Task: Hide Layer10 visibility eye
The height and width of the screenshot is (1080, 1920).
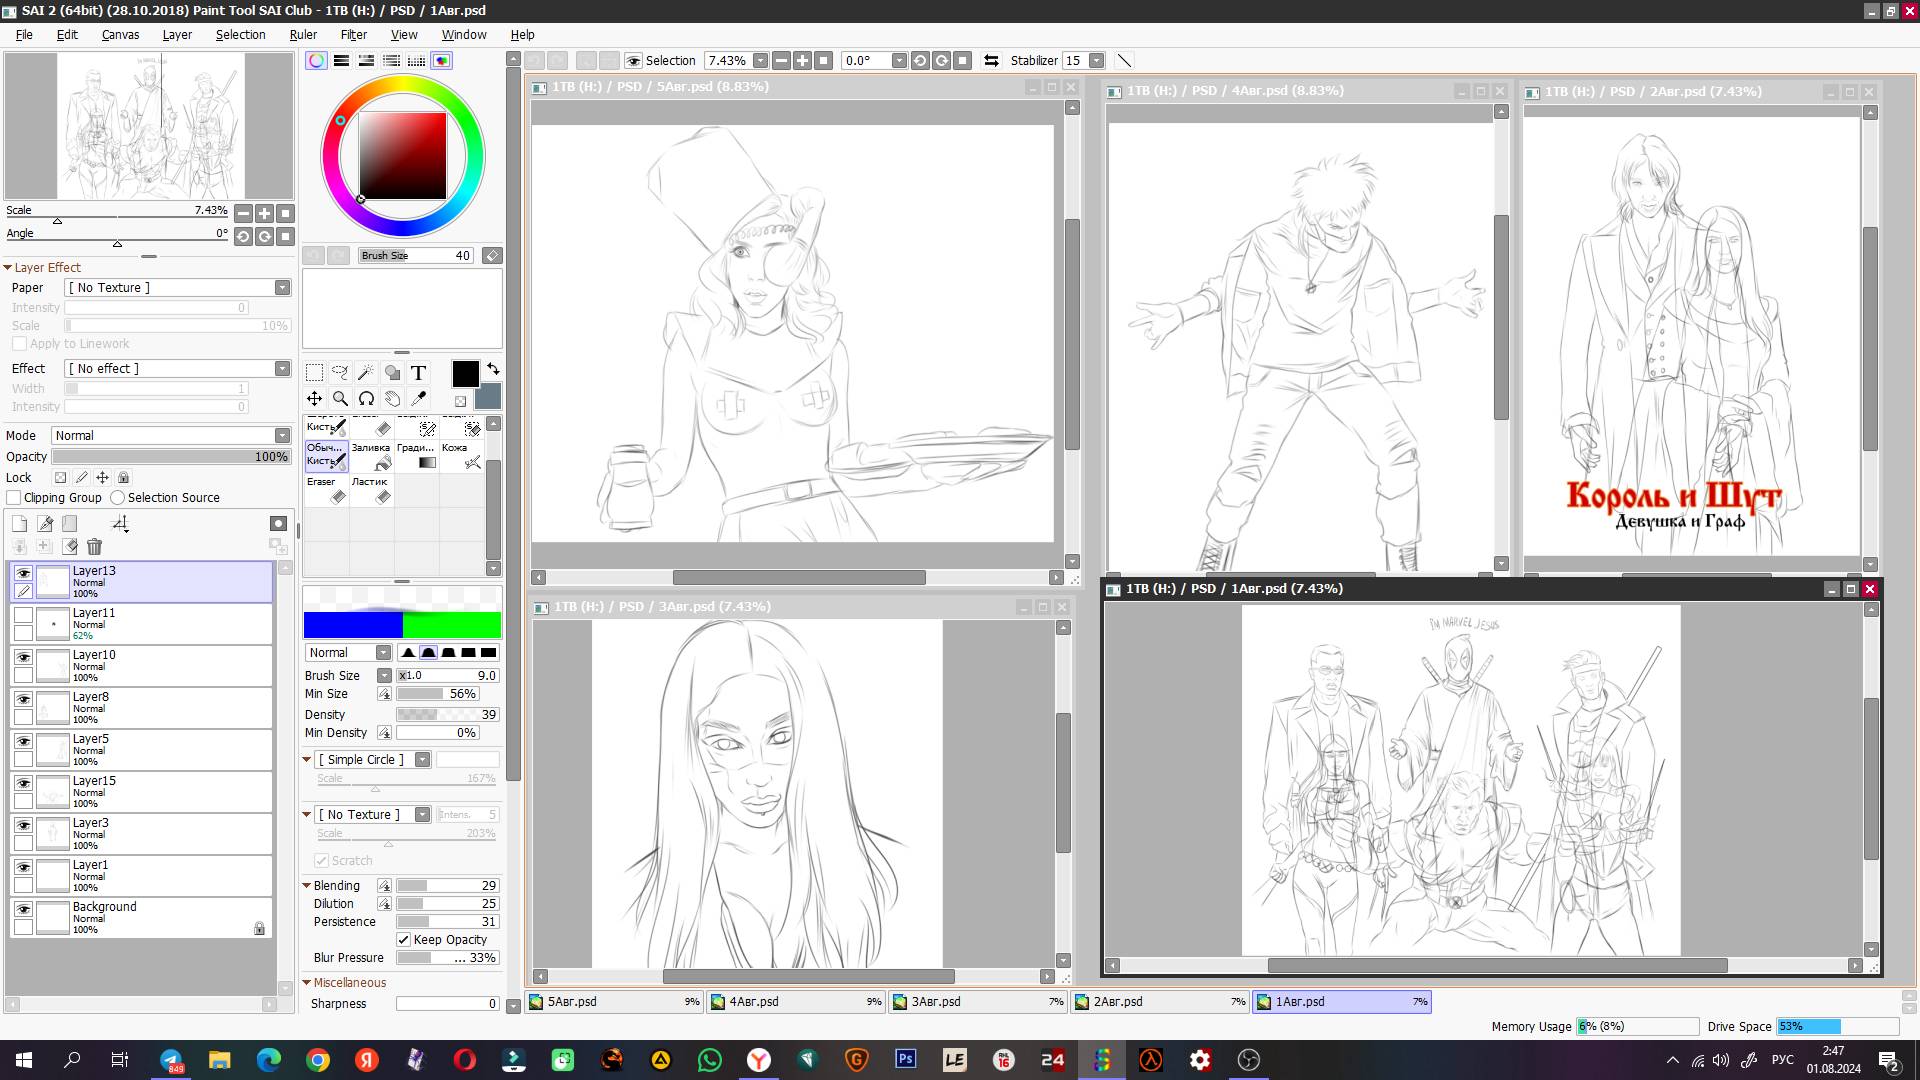Action: pyautogui.click(x=23, y=657)
